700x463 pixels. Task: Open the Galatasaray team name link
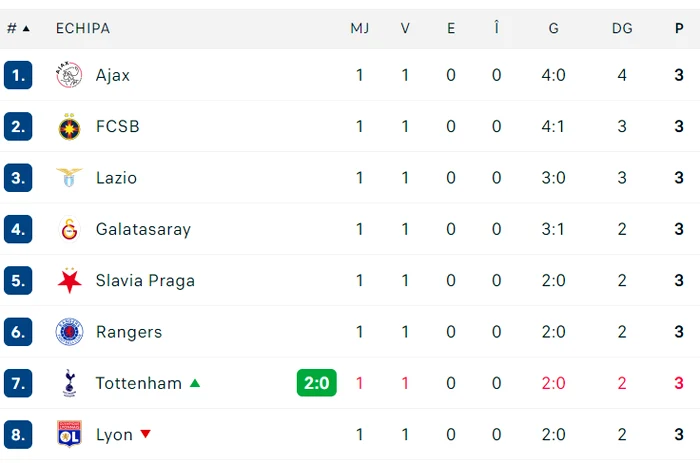pyautogui.click(x=143, y=229)
